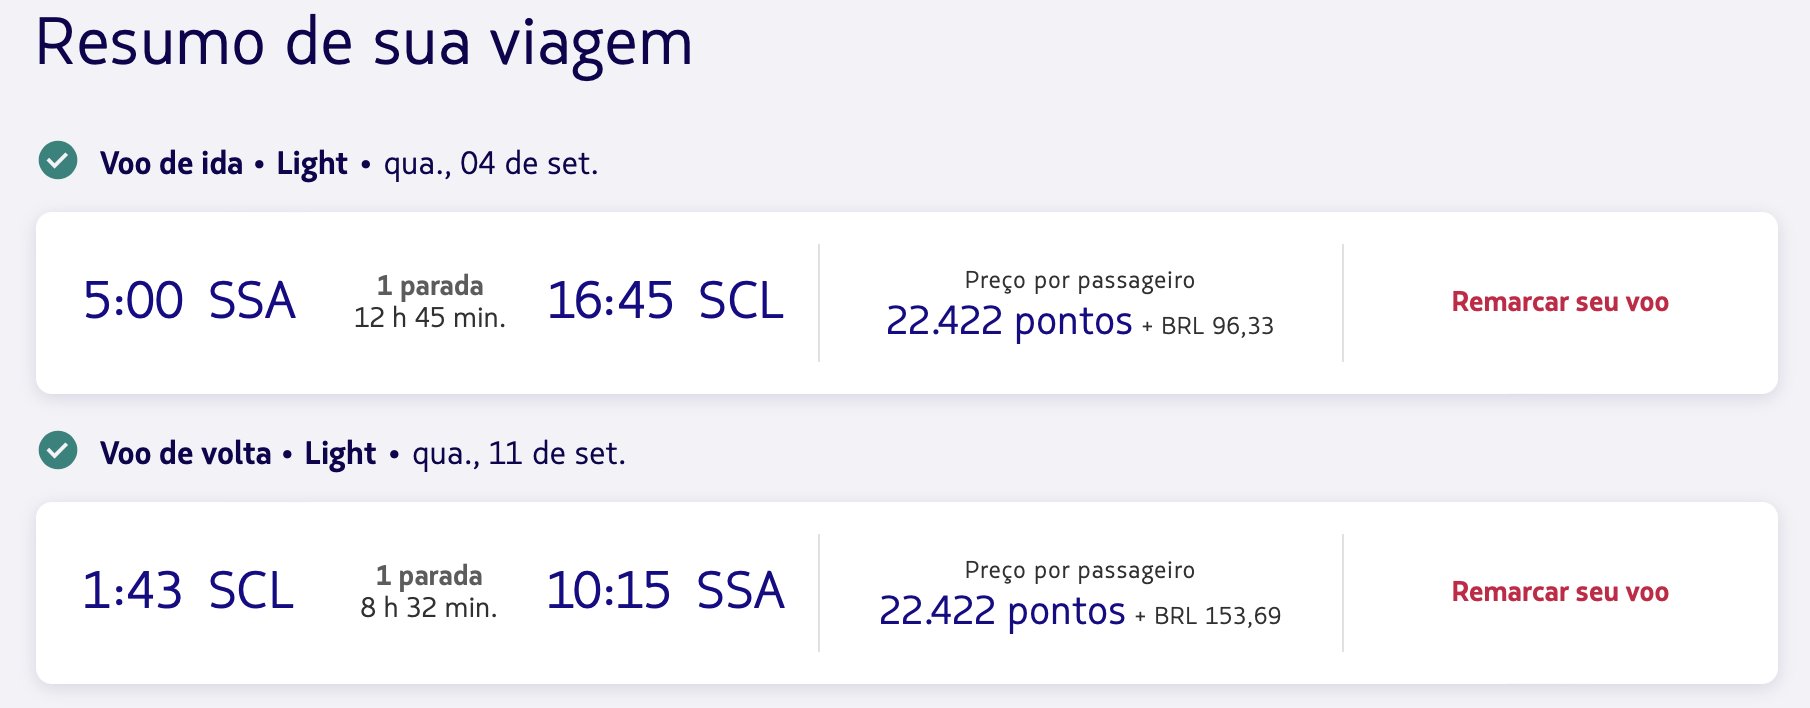
Task: Click the outbound 22.422 pontos price
Action: coord(1009,321)
